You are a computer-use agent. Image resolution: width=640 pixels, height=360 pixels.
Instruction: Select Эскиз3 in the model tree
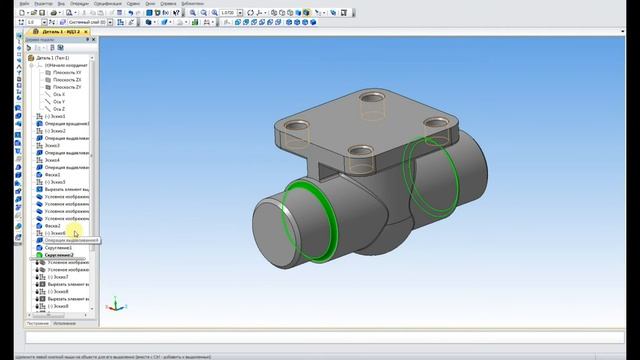[52, 146]
